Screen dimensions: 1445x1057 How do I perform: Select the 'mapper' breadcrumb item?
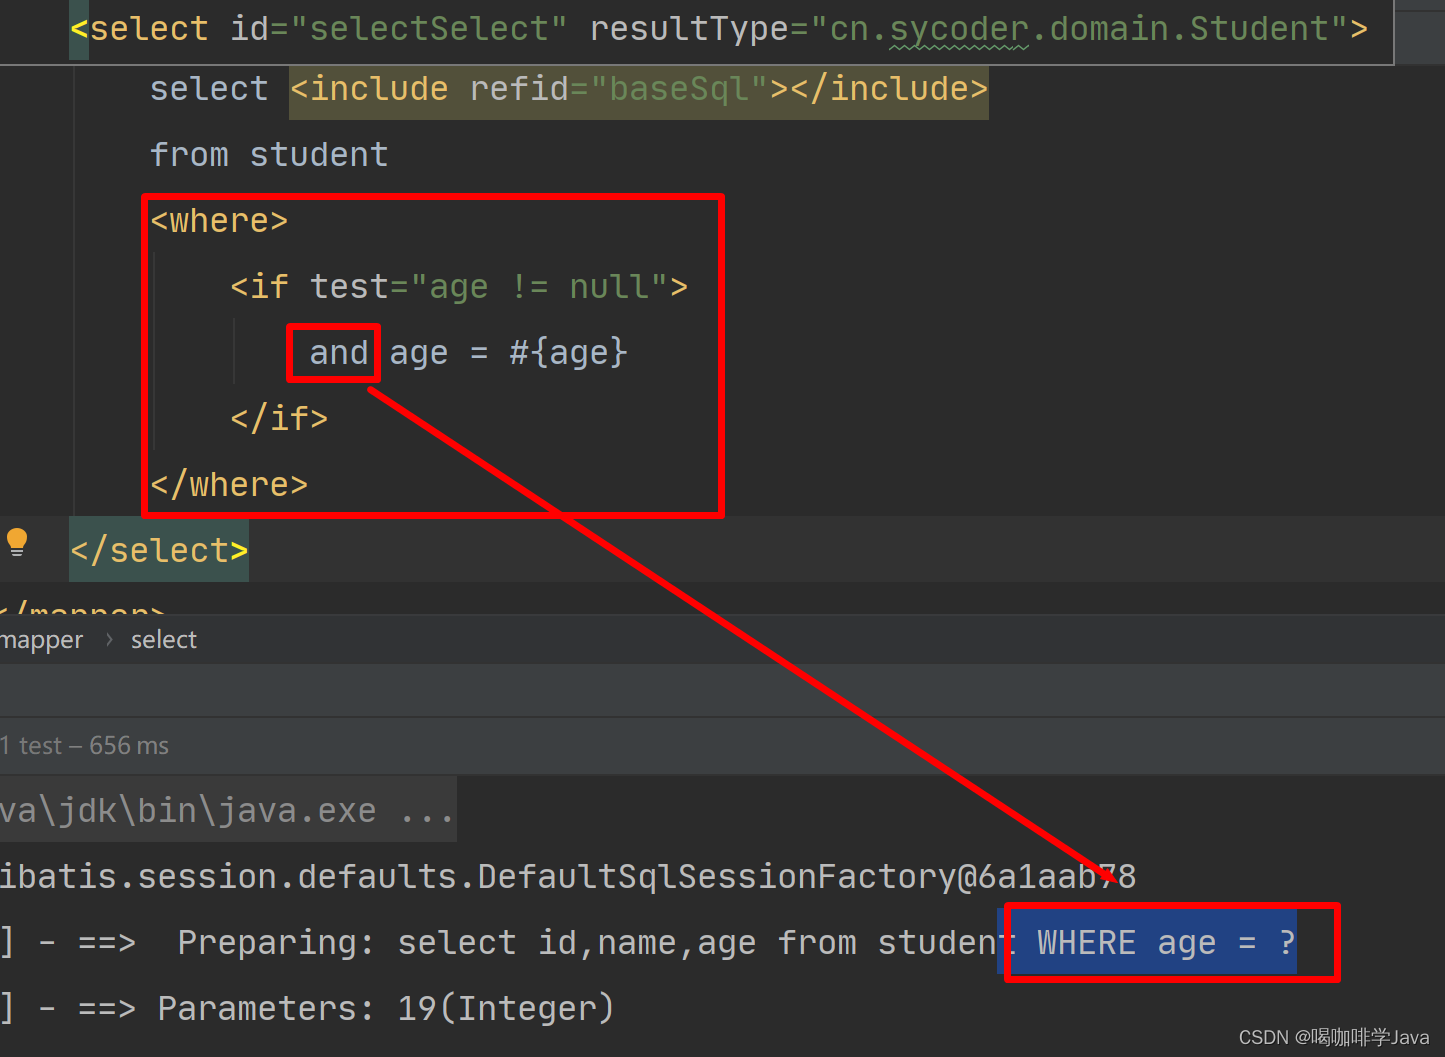click(x=42, y=640)
